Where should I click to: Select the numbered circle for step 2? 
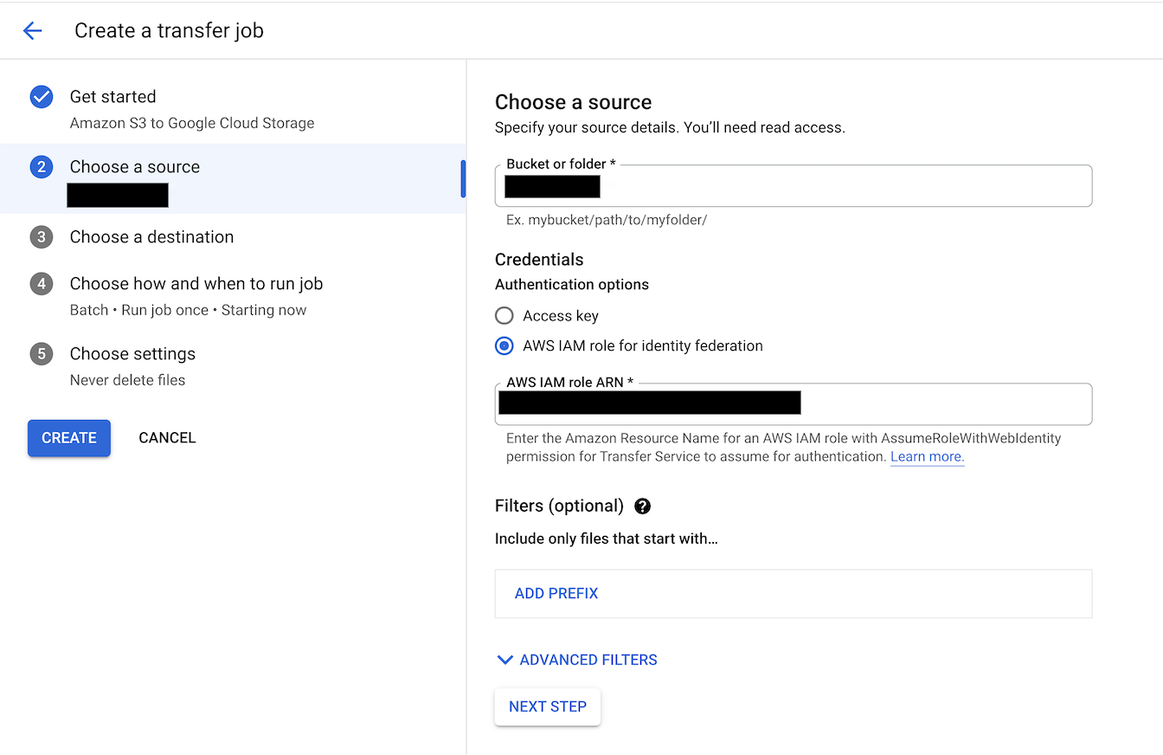coord(41,167)
